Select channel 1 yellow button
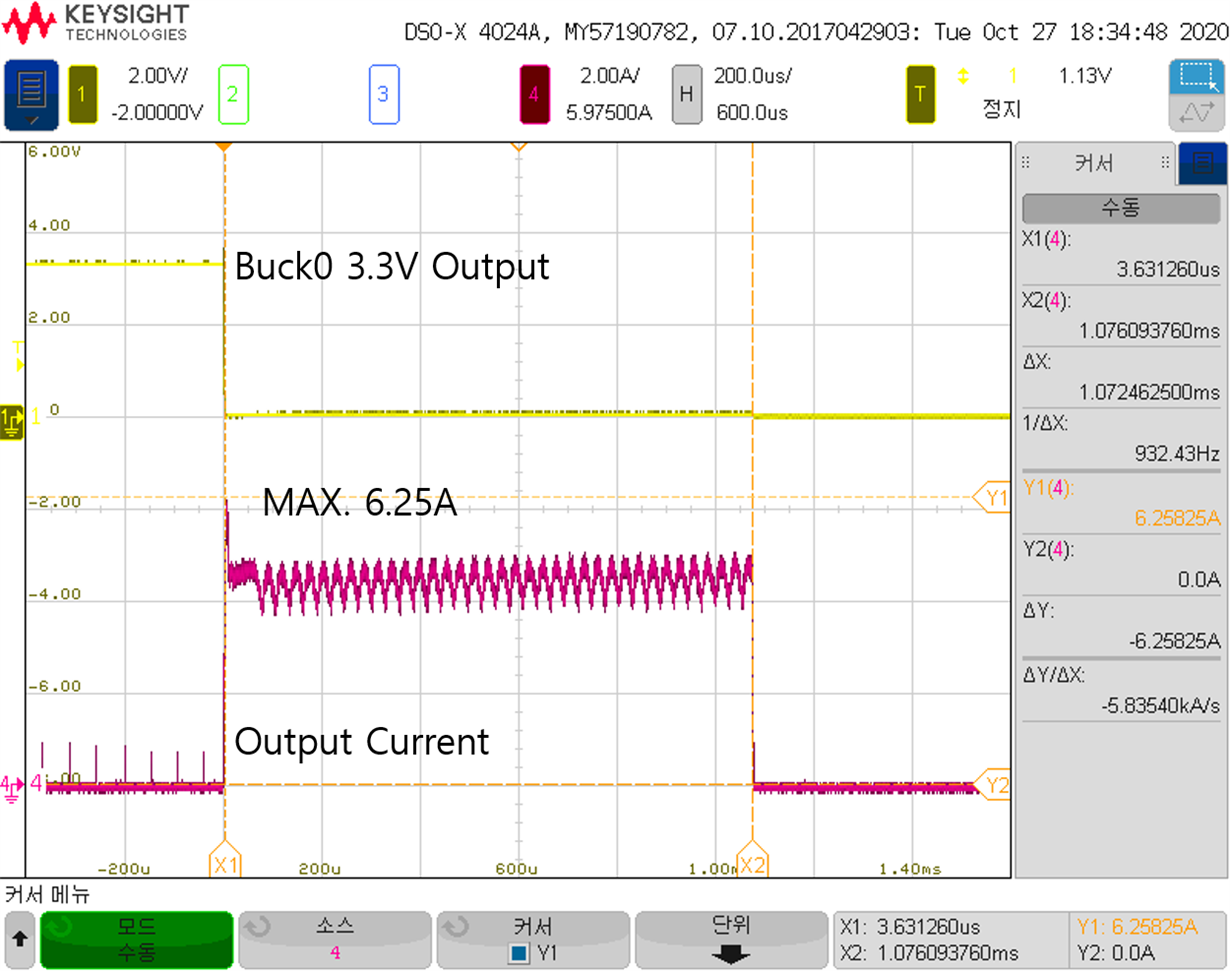 pos(83,95)
